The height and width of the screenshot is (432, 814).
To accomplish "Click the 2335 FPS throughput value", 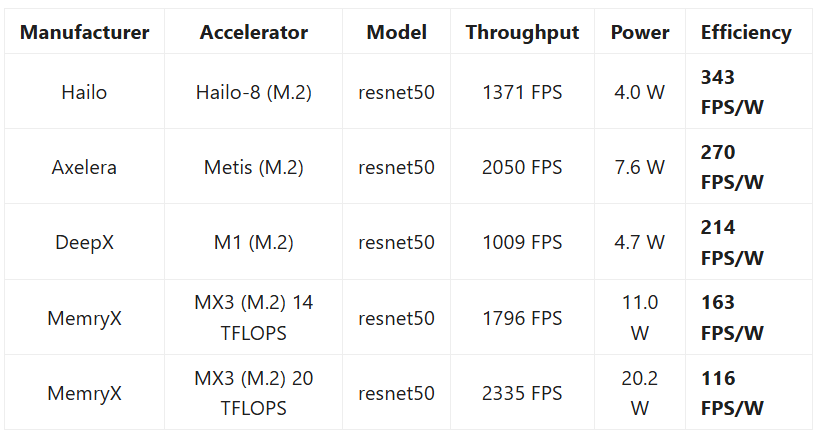I will pyautogui.click(x=522, y=393).
